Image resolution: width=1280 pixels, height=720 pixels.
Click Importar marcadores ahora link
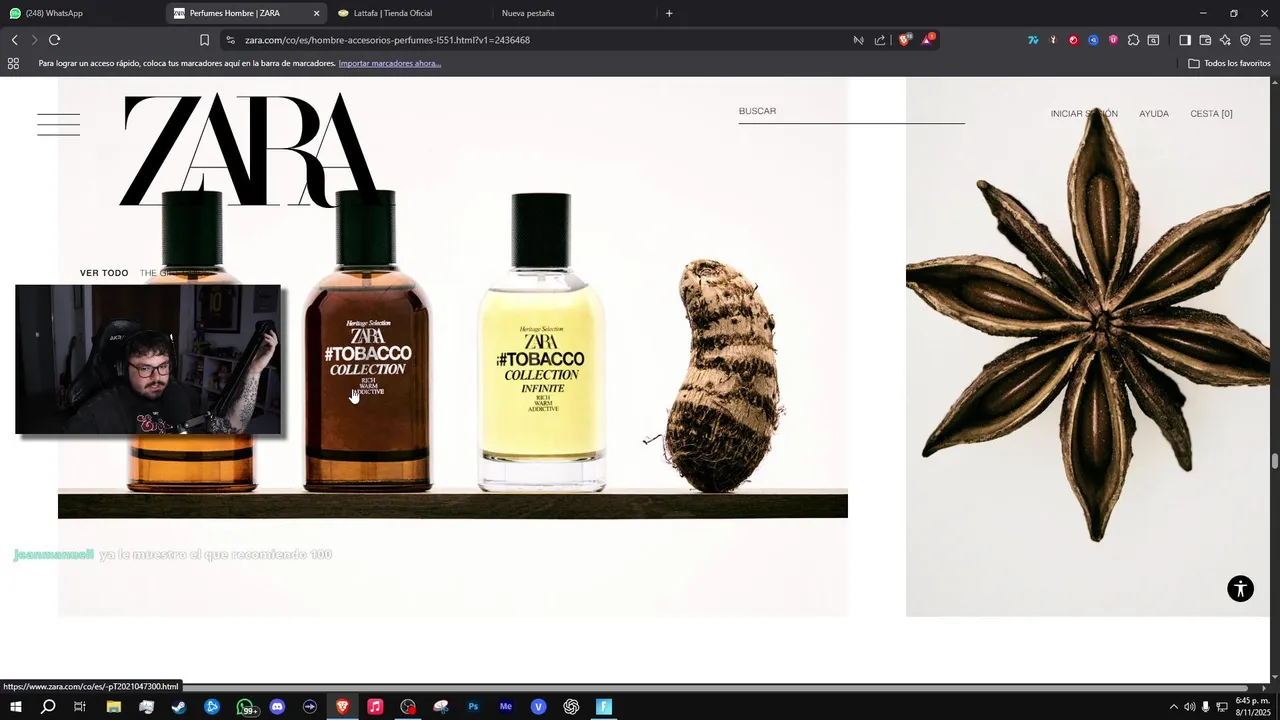click(390, 63)
